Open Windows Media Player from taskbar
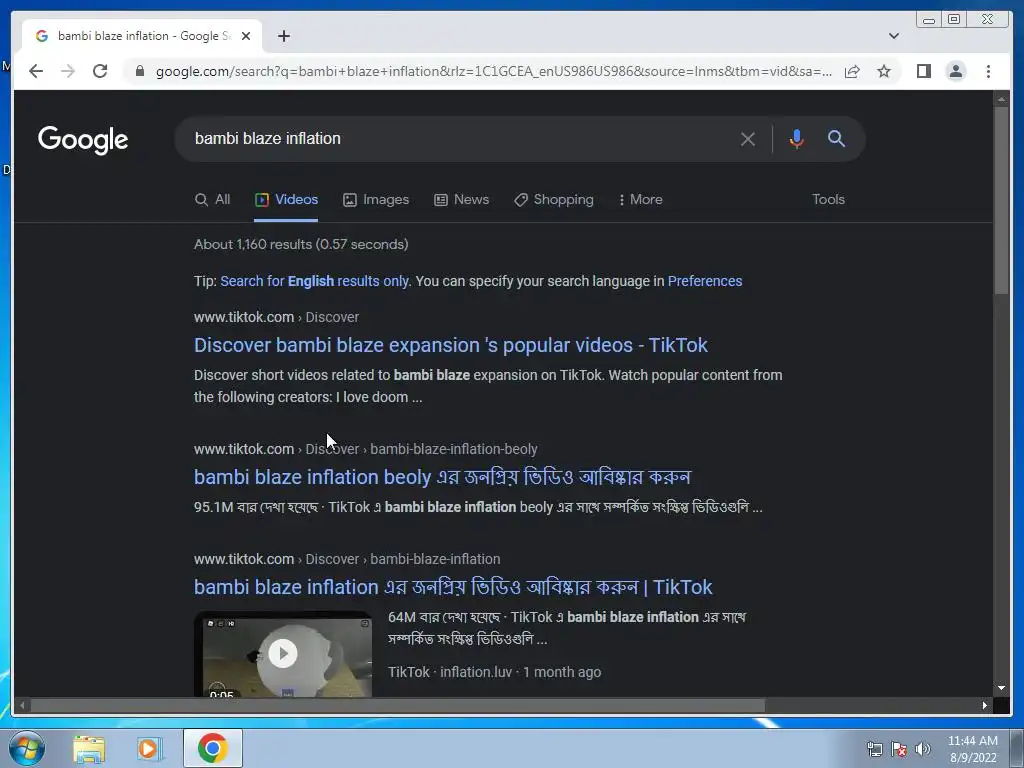The height and width of the screenshot is (768, 1024). 149,748
